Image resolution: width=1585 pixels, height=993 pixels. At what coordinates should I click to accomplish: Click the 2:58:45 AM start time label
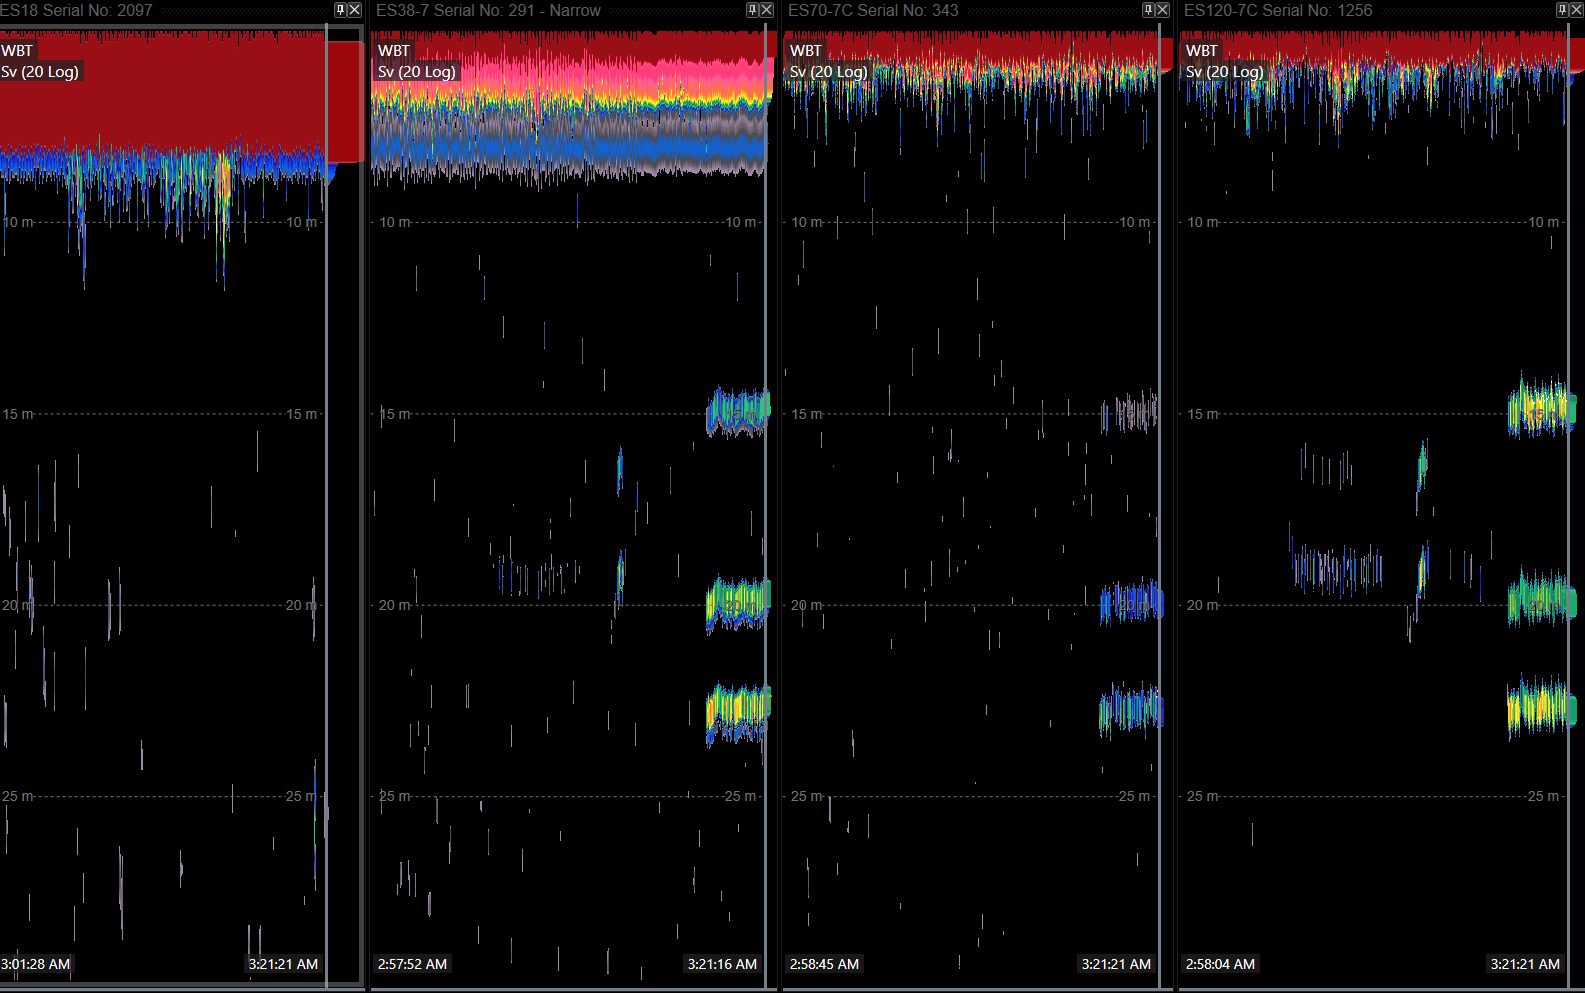click(x=824, y=964)
